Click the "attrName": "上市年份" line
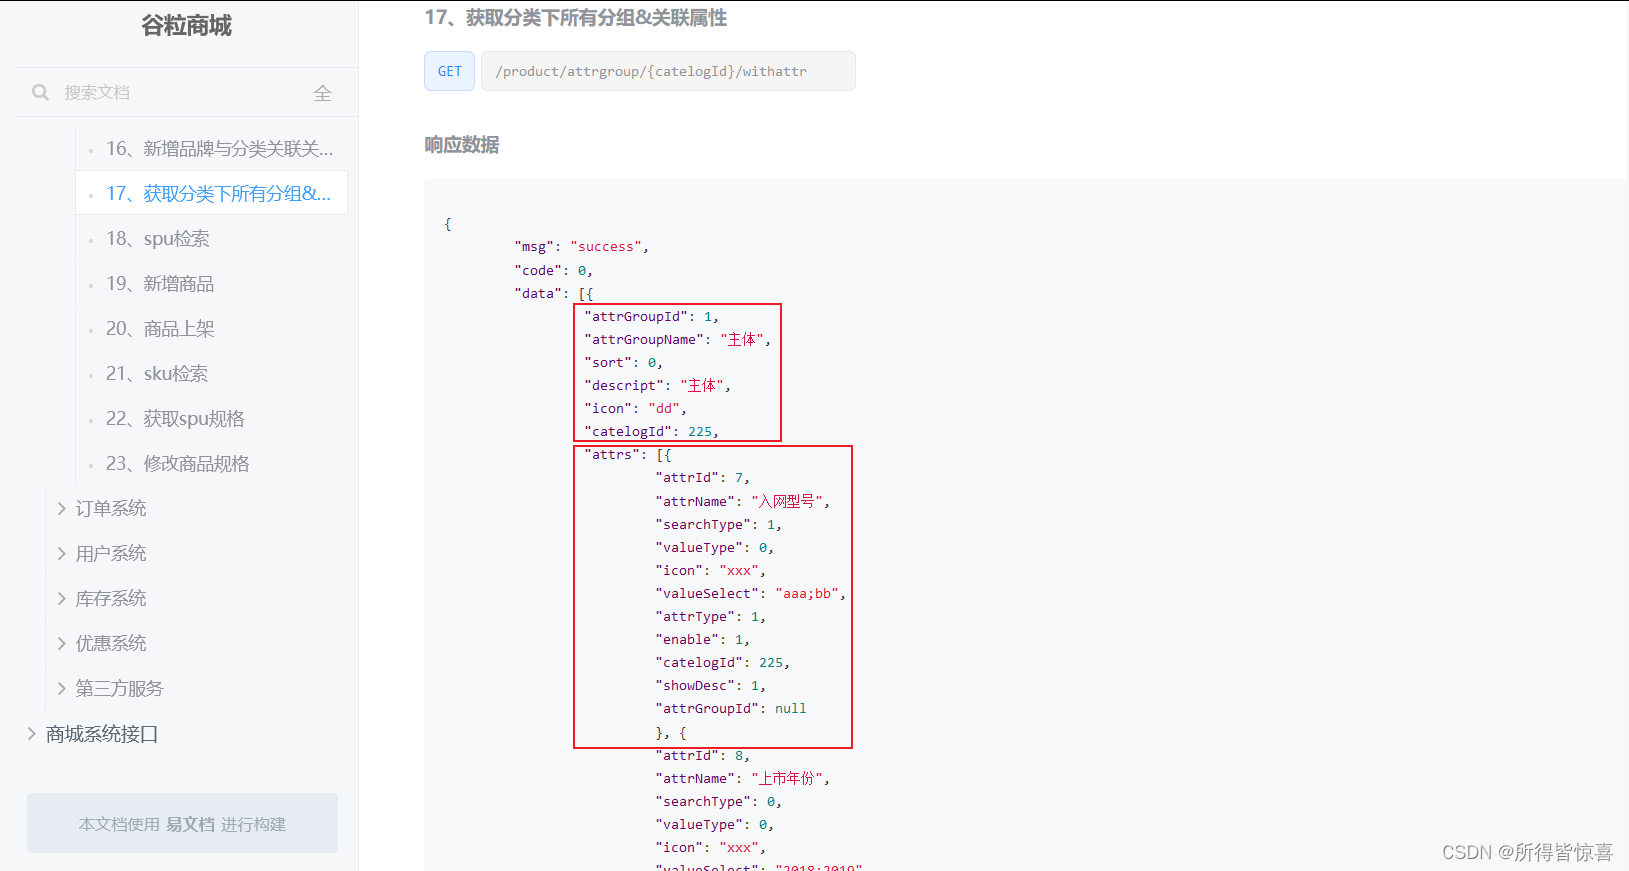Image resolution: width=1629 pixels, height=871 pixels. pyautogui.click(x=743, y=779)
